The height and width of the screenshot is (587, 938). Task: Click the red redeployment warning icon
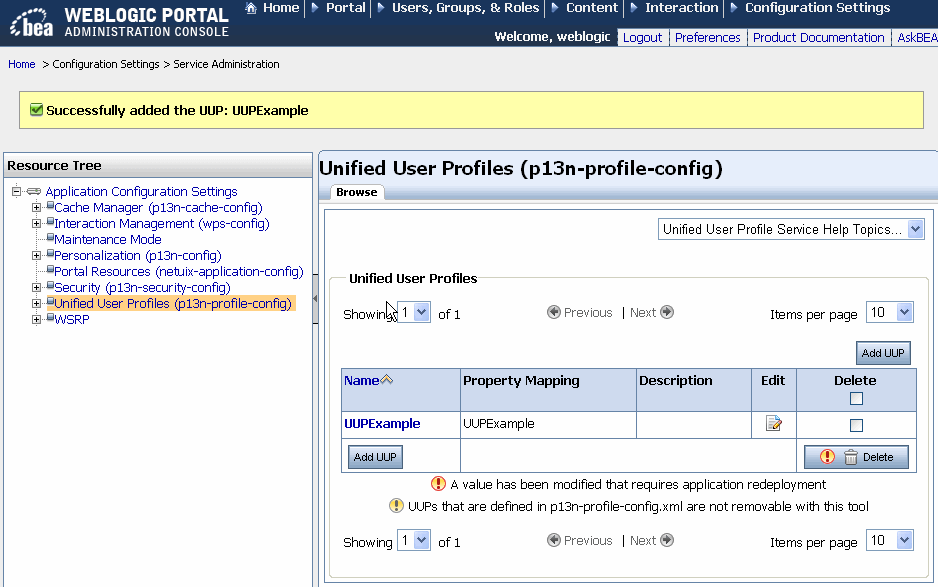(x=438, y=483)
